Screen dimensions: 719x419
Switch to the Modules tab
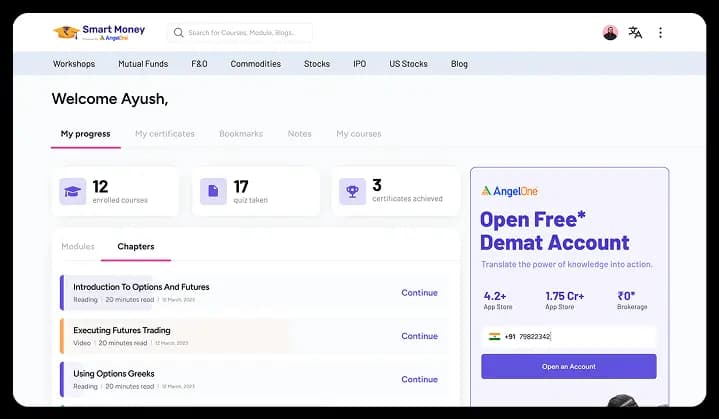(78, 246)
